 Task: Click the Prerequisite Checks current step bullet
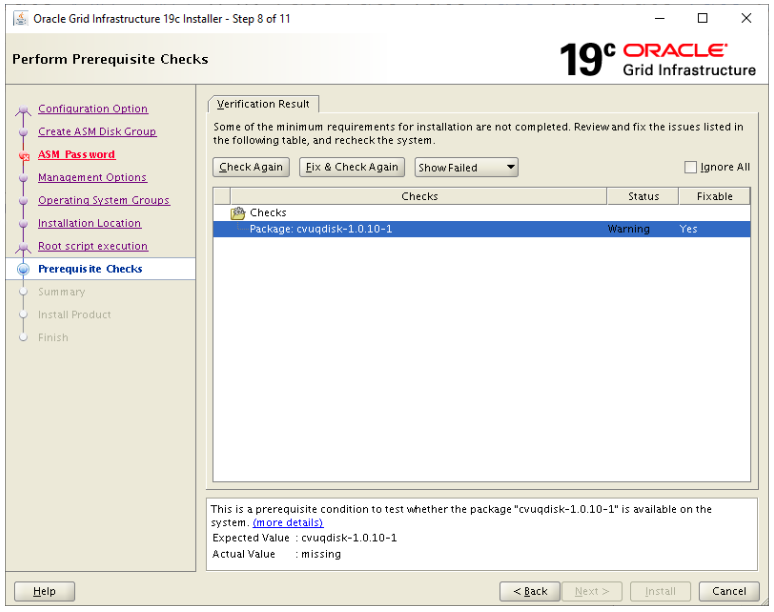coord(23,269)
